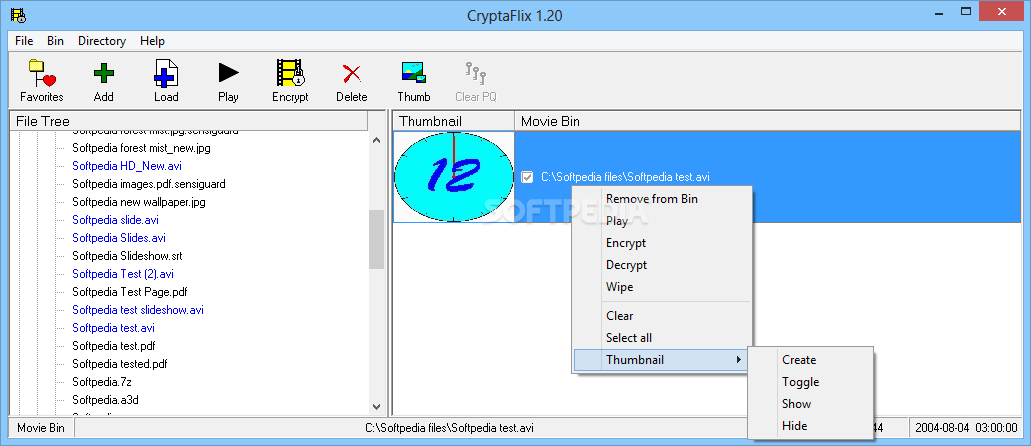Click the Thumbnail column header
Screen dimensions: 1031x446
coord(454,121)
